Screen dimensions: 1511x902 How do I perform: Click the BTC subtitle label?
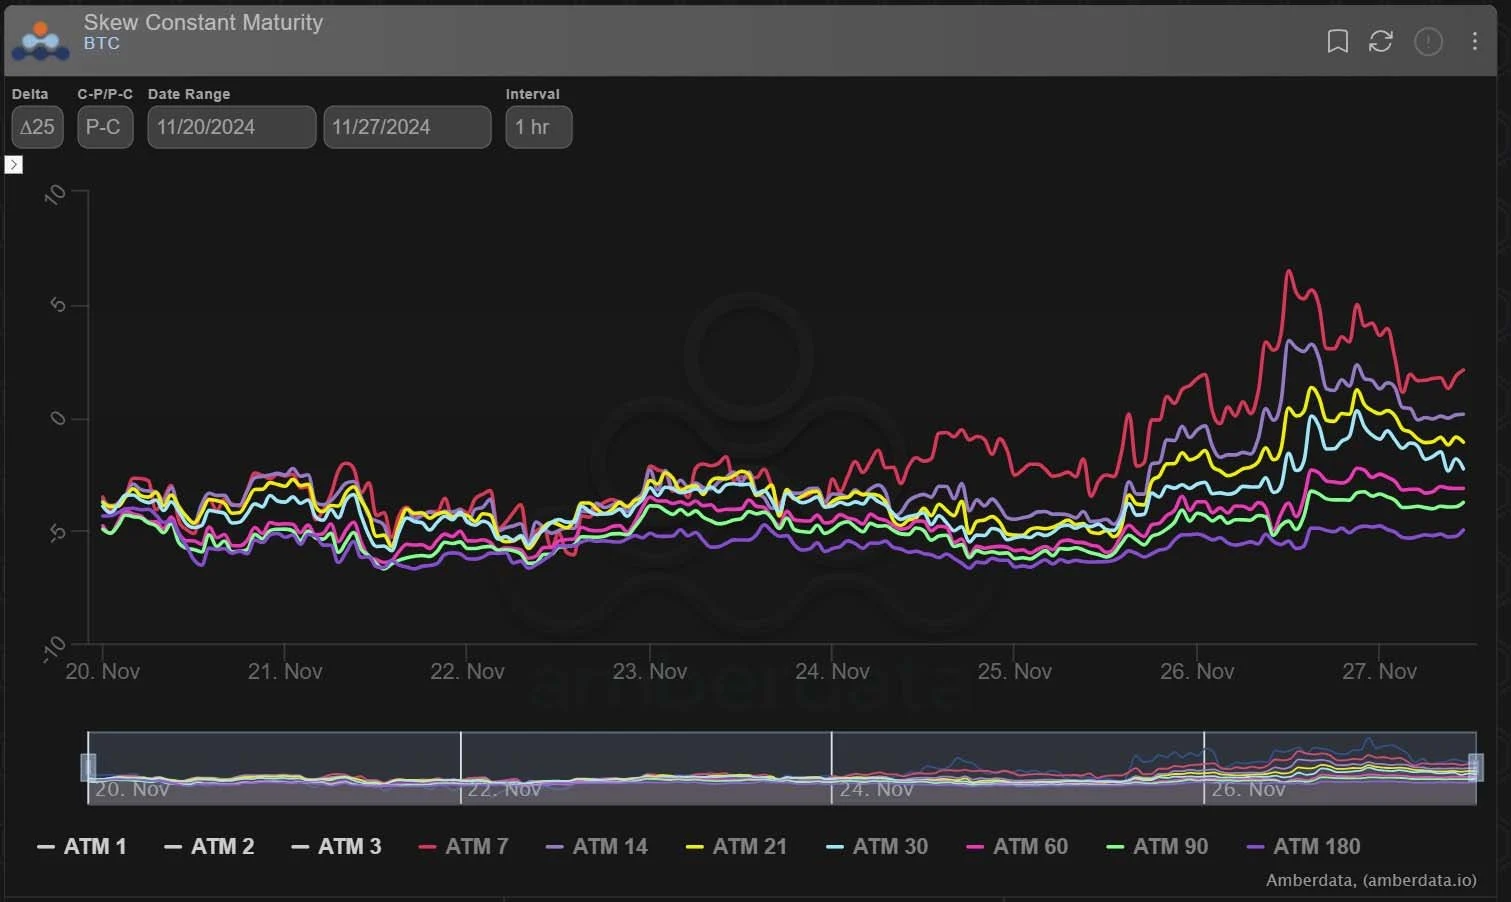102,44
